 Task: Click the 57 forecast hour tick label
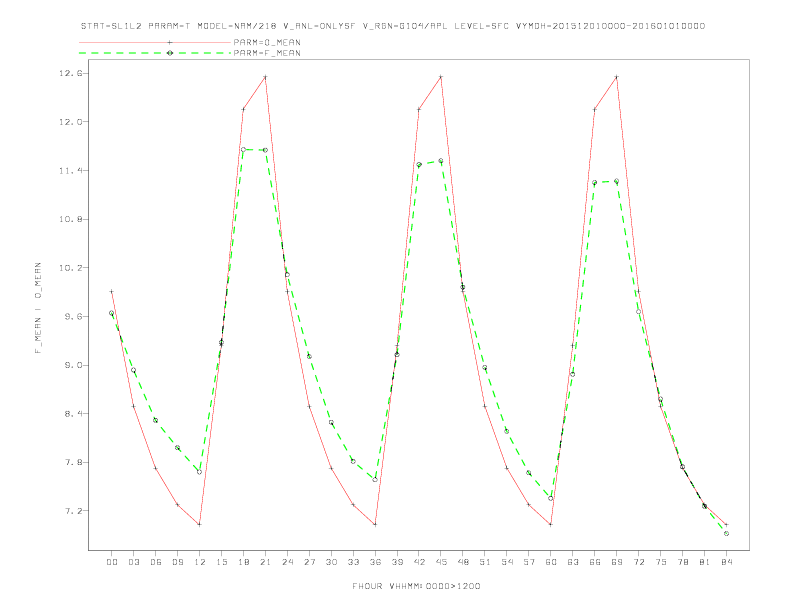coord(529,562)
